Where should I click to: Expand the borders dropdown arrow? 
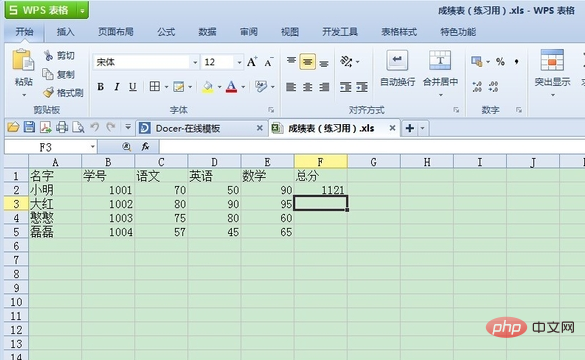click(166, 87)
